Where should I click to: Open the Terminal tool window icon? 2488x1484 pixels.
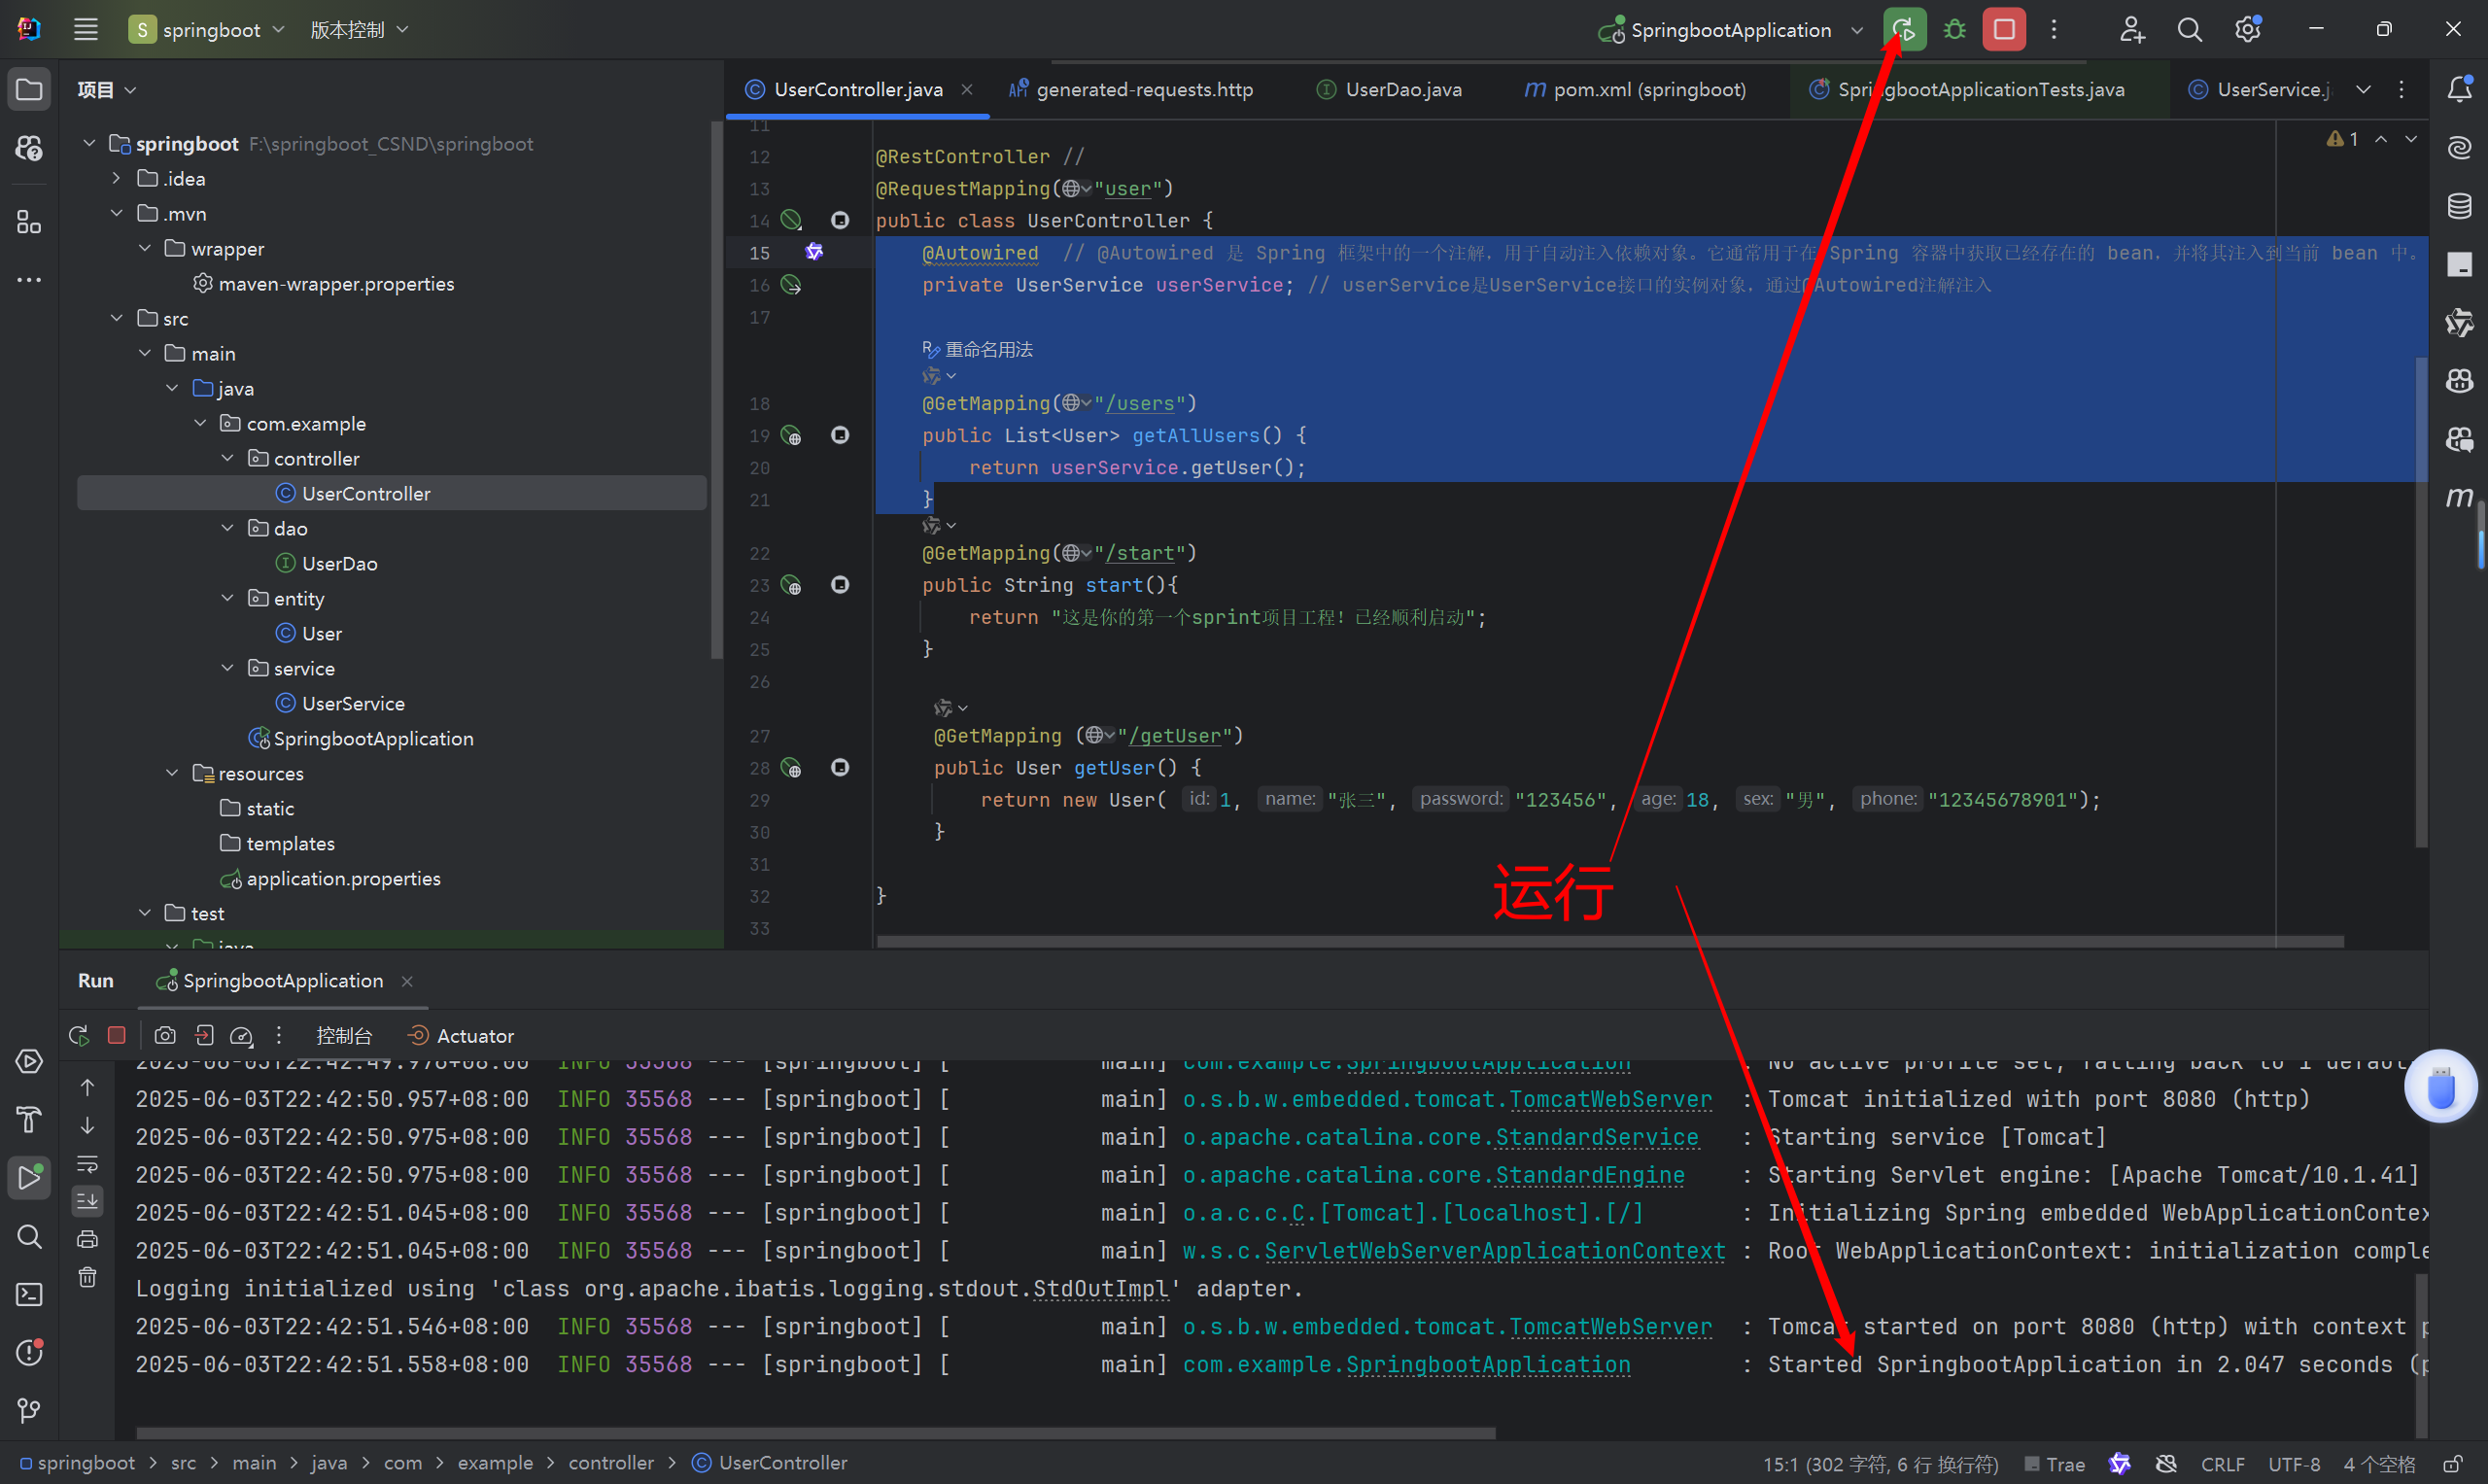pyautogui.click(x=29, y=1294)
